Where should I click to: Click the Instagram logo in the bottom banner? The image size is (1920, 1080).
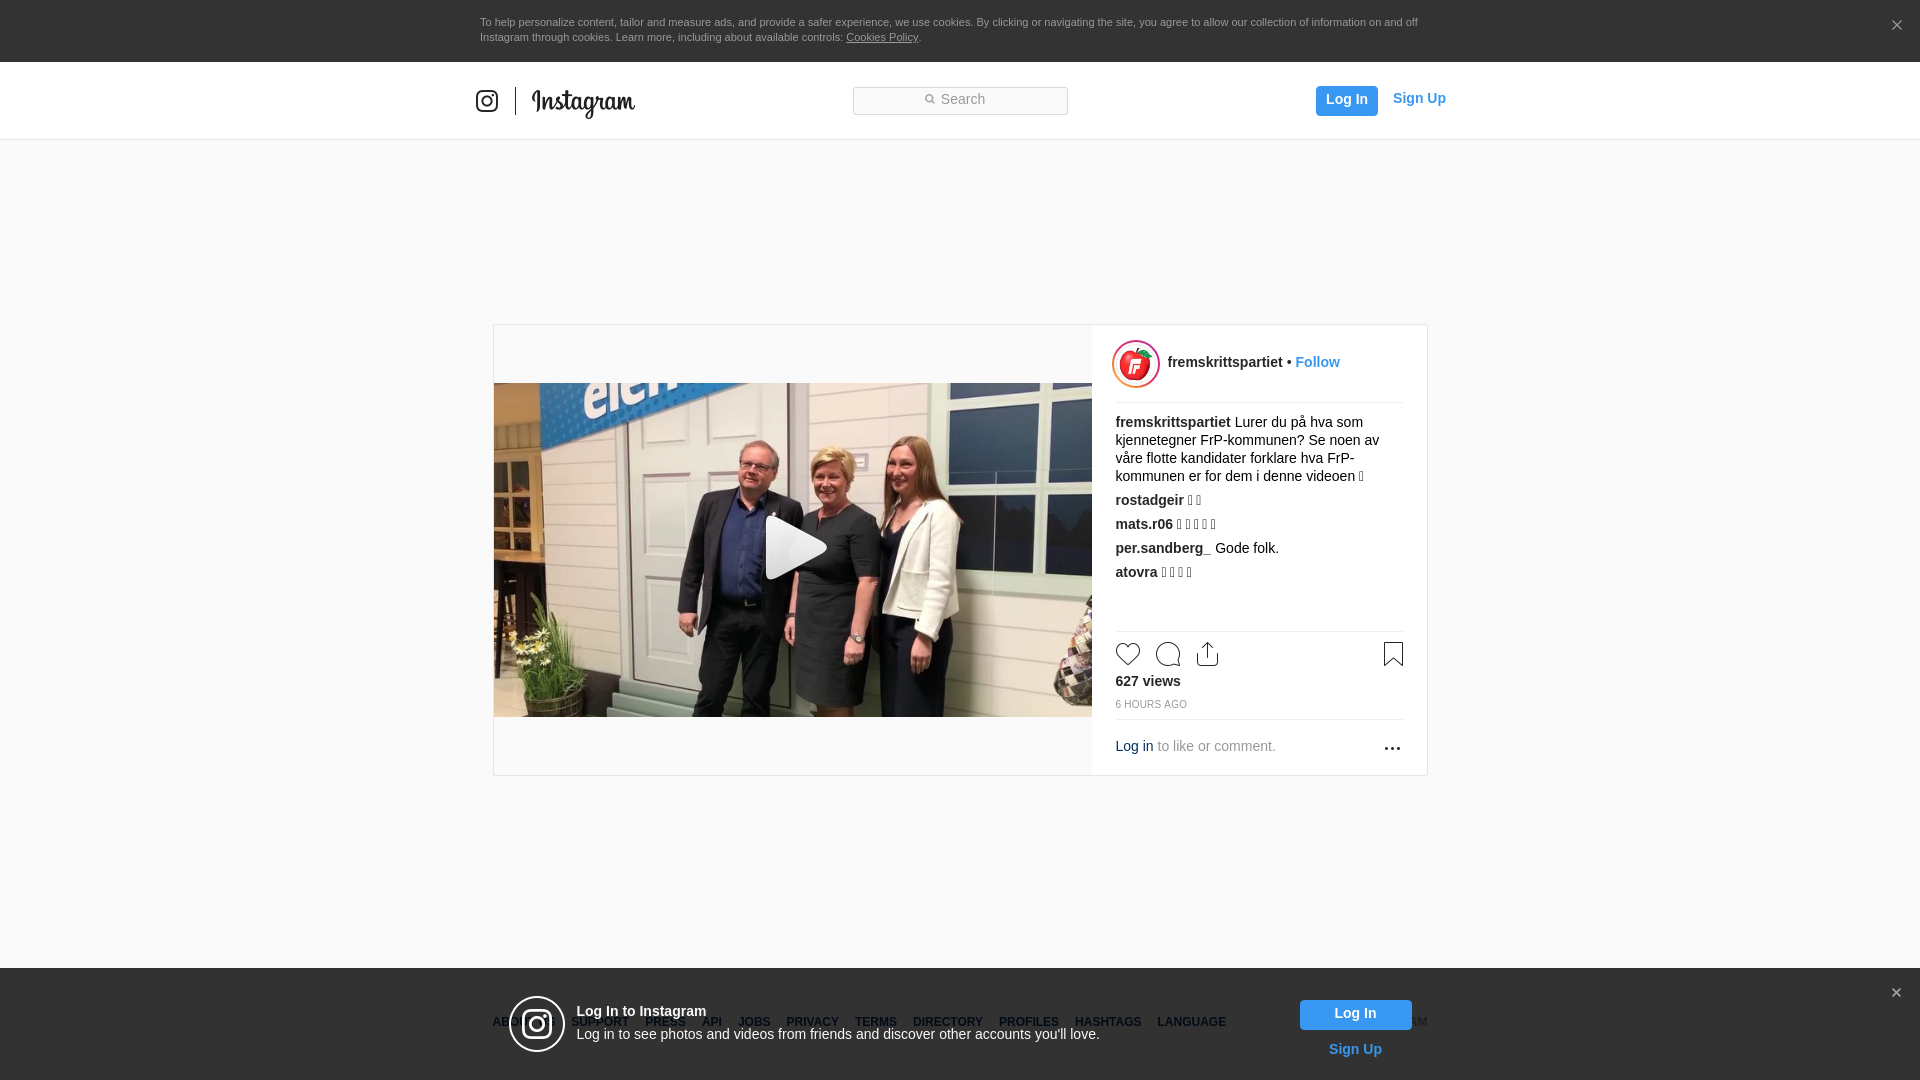point(537,1024)
